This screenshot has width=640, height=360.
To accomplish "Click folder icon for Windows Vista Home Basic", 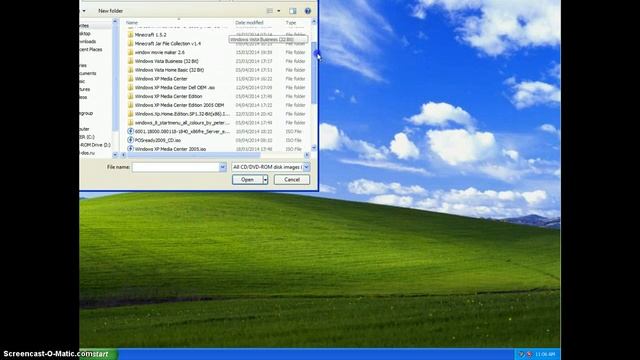I will pyautogui.click(x=131, y=70).
